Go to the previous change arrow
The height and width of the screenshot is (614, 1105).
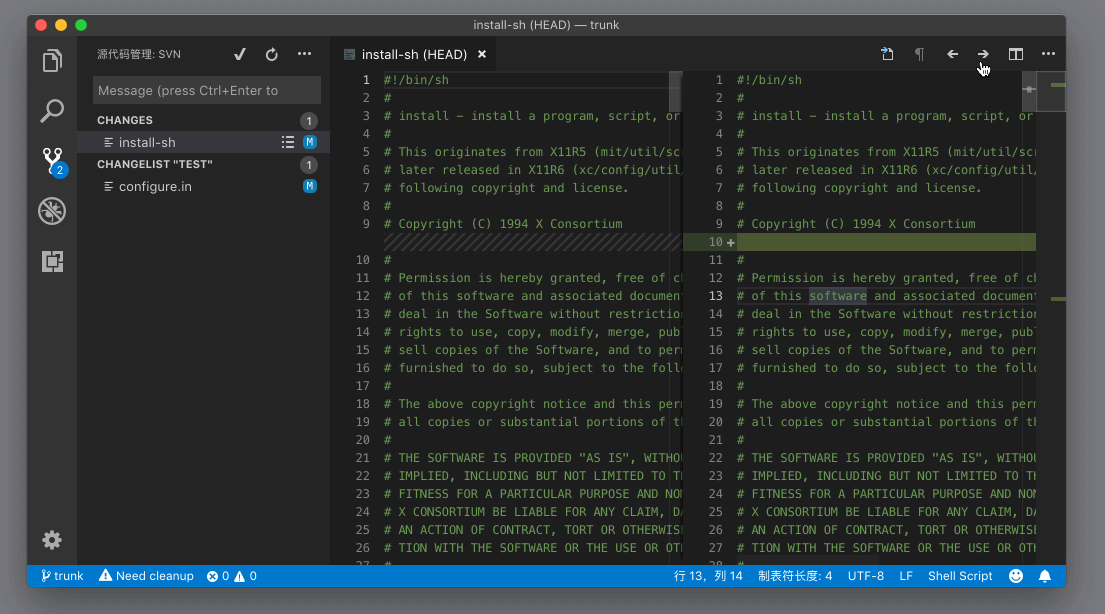pyautogui.click(x=952, y=54)
